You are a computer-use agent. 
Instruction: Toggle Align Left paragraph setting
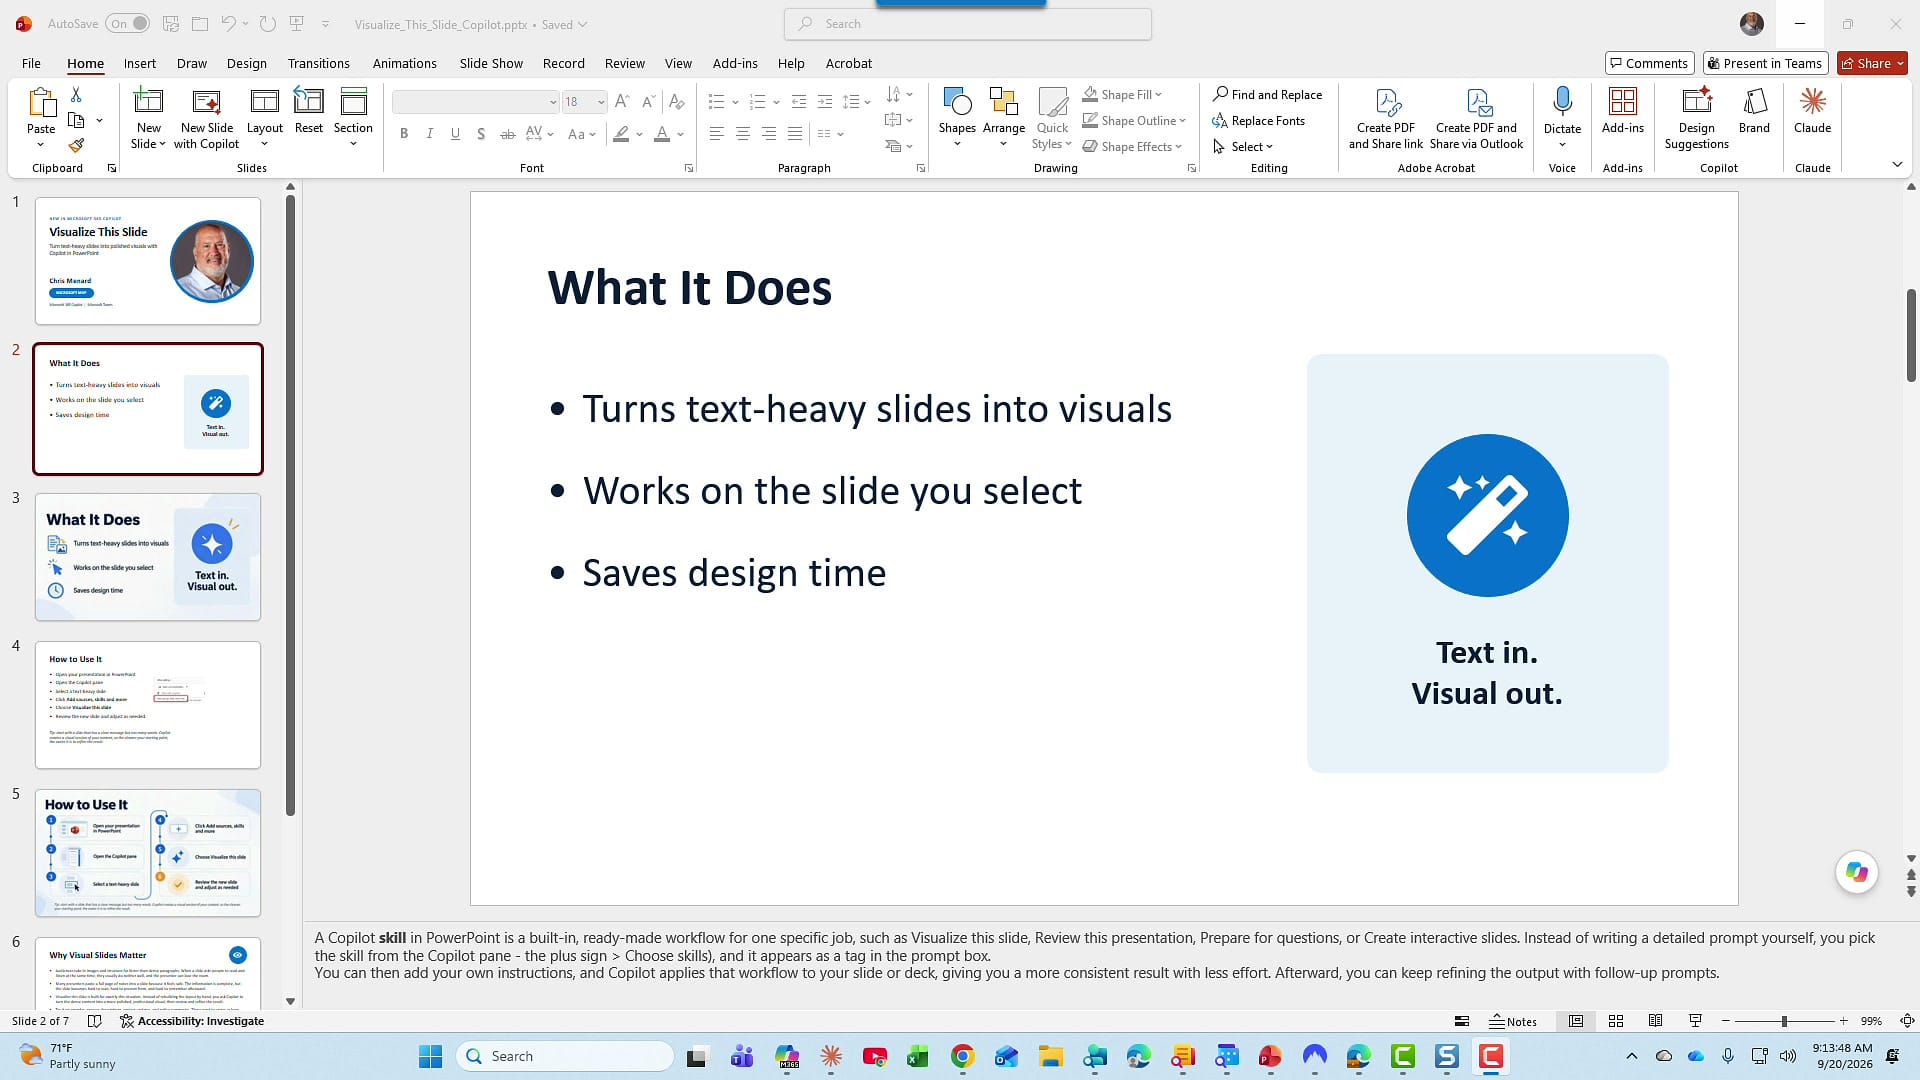[x=716, y=134]
